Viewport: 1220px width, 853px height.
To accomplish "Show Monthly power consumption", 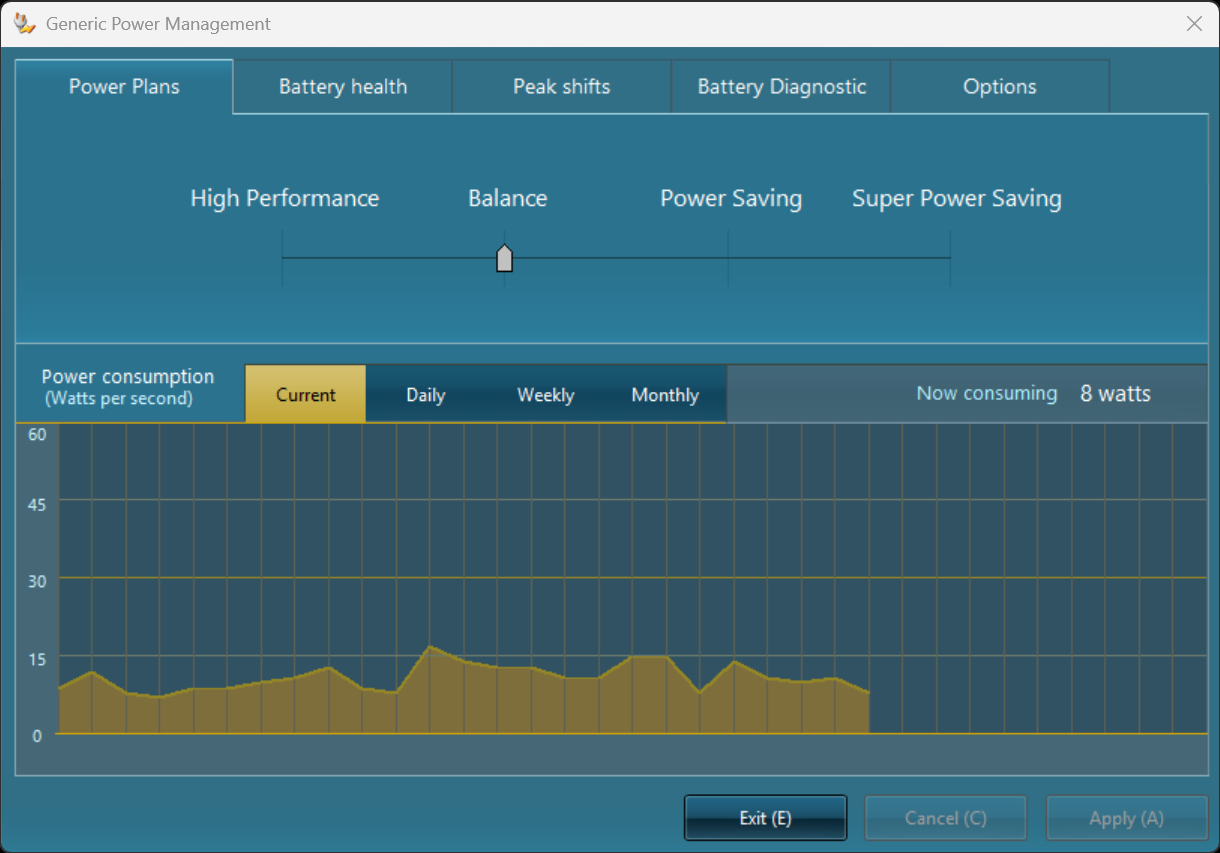I will click(665, 394).
